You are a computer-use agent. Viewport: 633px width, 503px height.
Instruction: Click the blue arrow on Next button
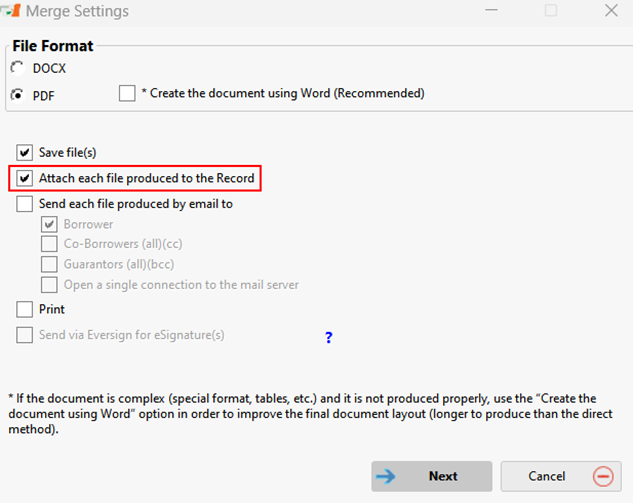pyautogui.click(x=386, y=476)
